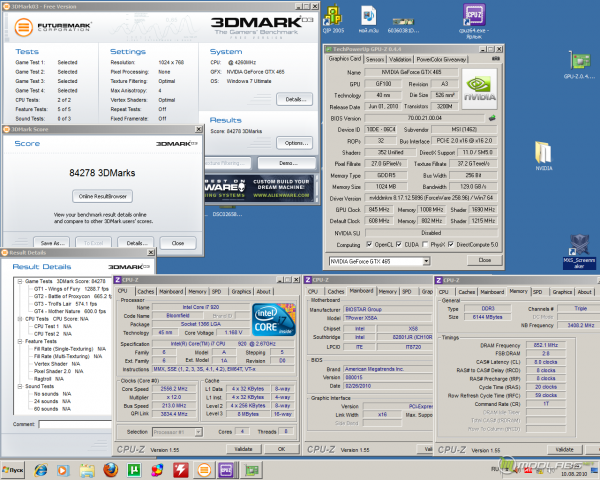
Task: Click the GPU-Z screenshot camera icon
Action: click(x=496, y=59)
